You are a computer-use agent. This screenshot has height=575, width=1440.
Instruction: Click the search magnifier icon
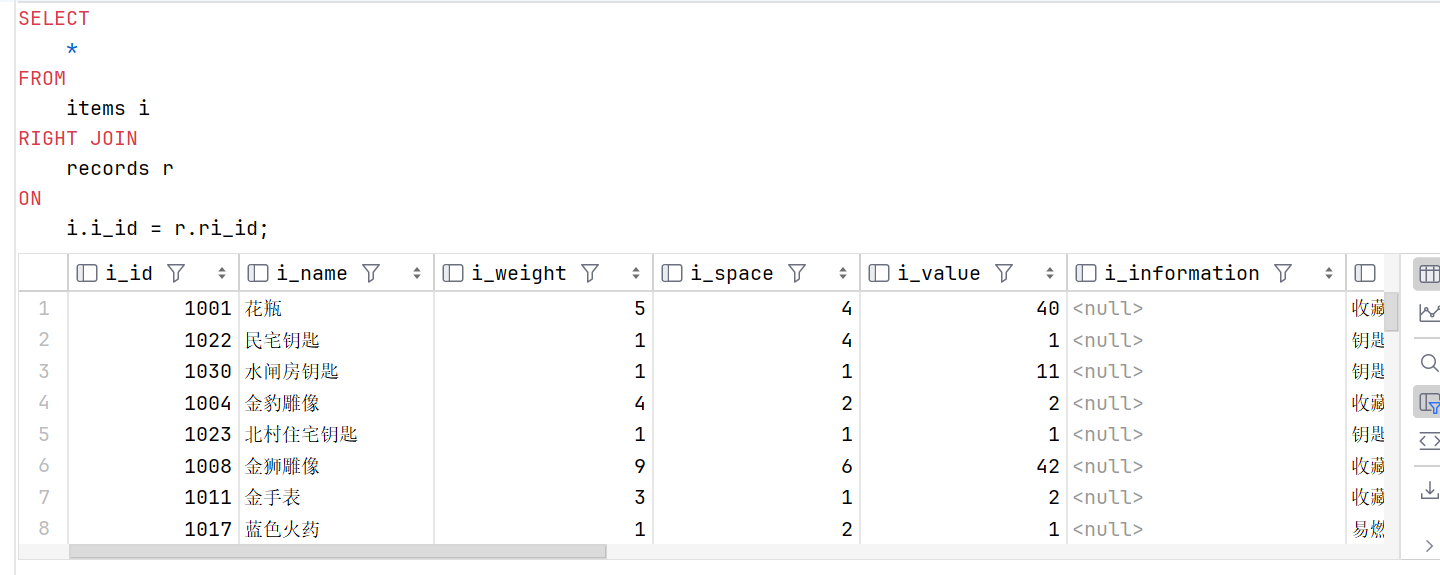coord(1429,362)
